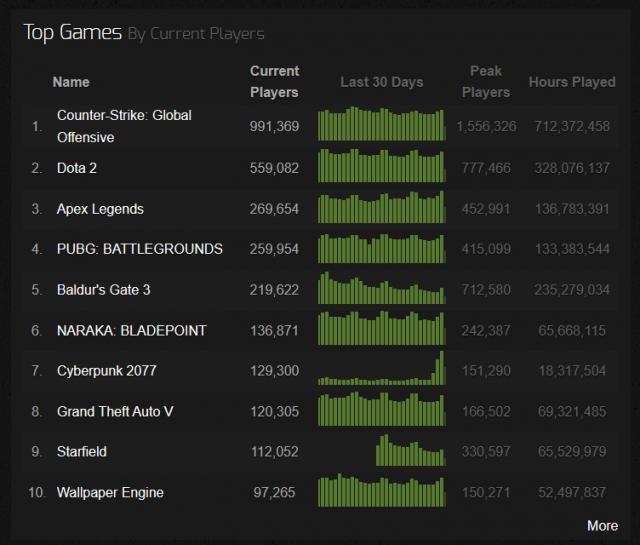The height and width of the screenshot is (545, 640).
Task: Click the More link below table
Action: (x=602, y=526)
